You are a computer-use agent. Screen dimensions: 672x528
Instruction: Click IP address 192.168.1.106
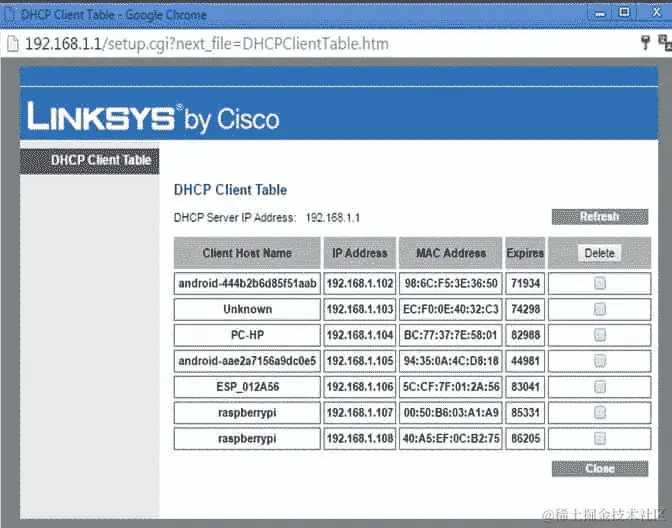point(360,387)
